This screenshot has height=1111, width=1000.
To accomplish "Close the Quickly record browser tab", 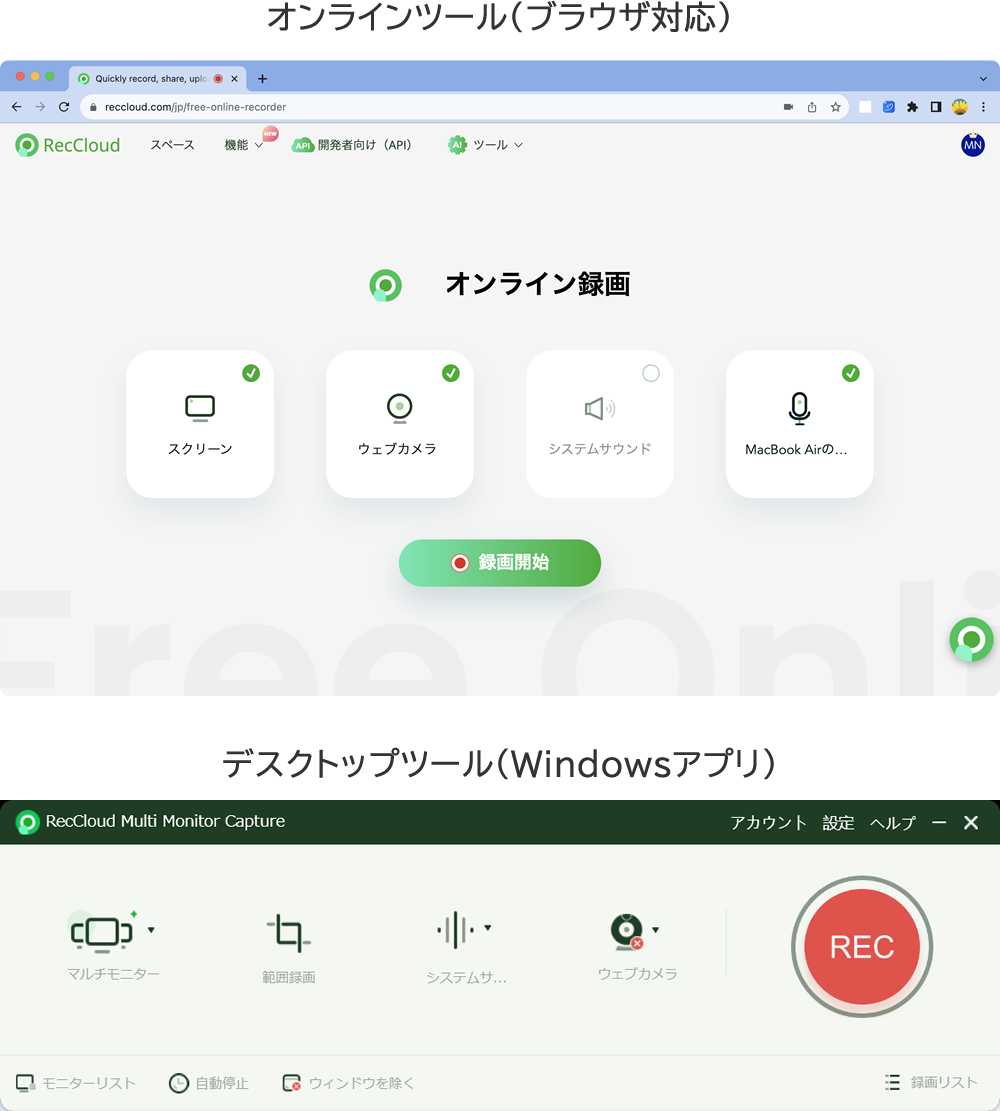I will (235, 79).
